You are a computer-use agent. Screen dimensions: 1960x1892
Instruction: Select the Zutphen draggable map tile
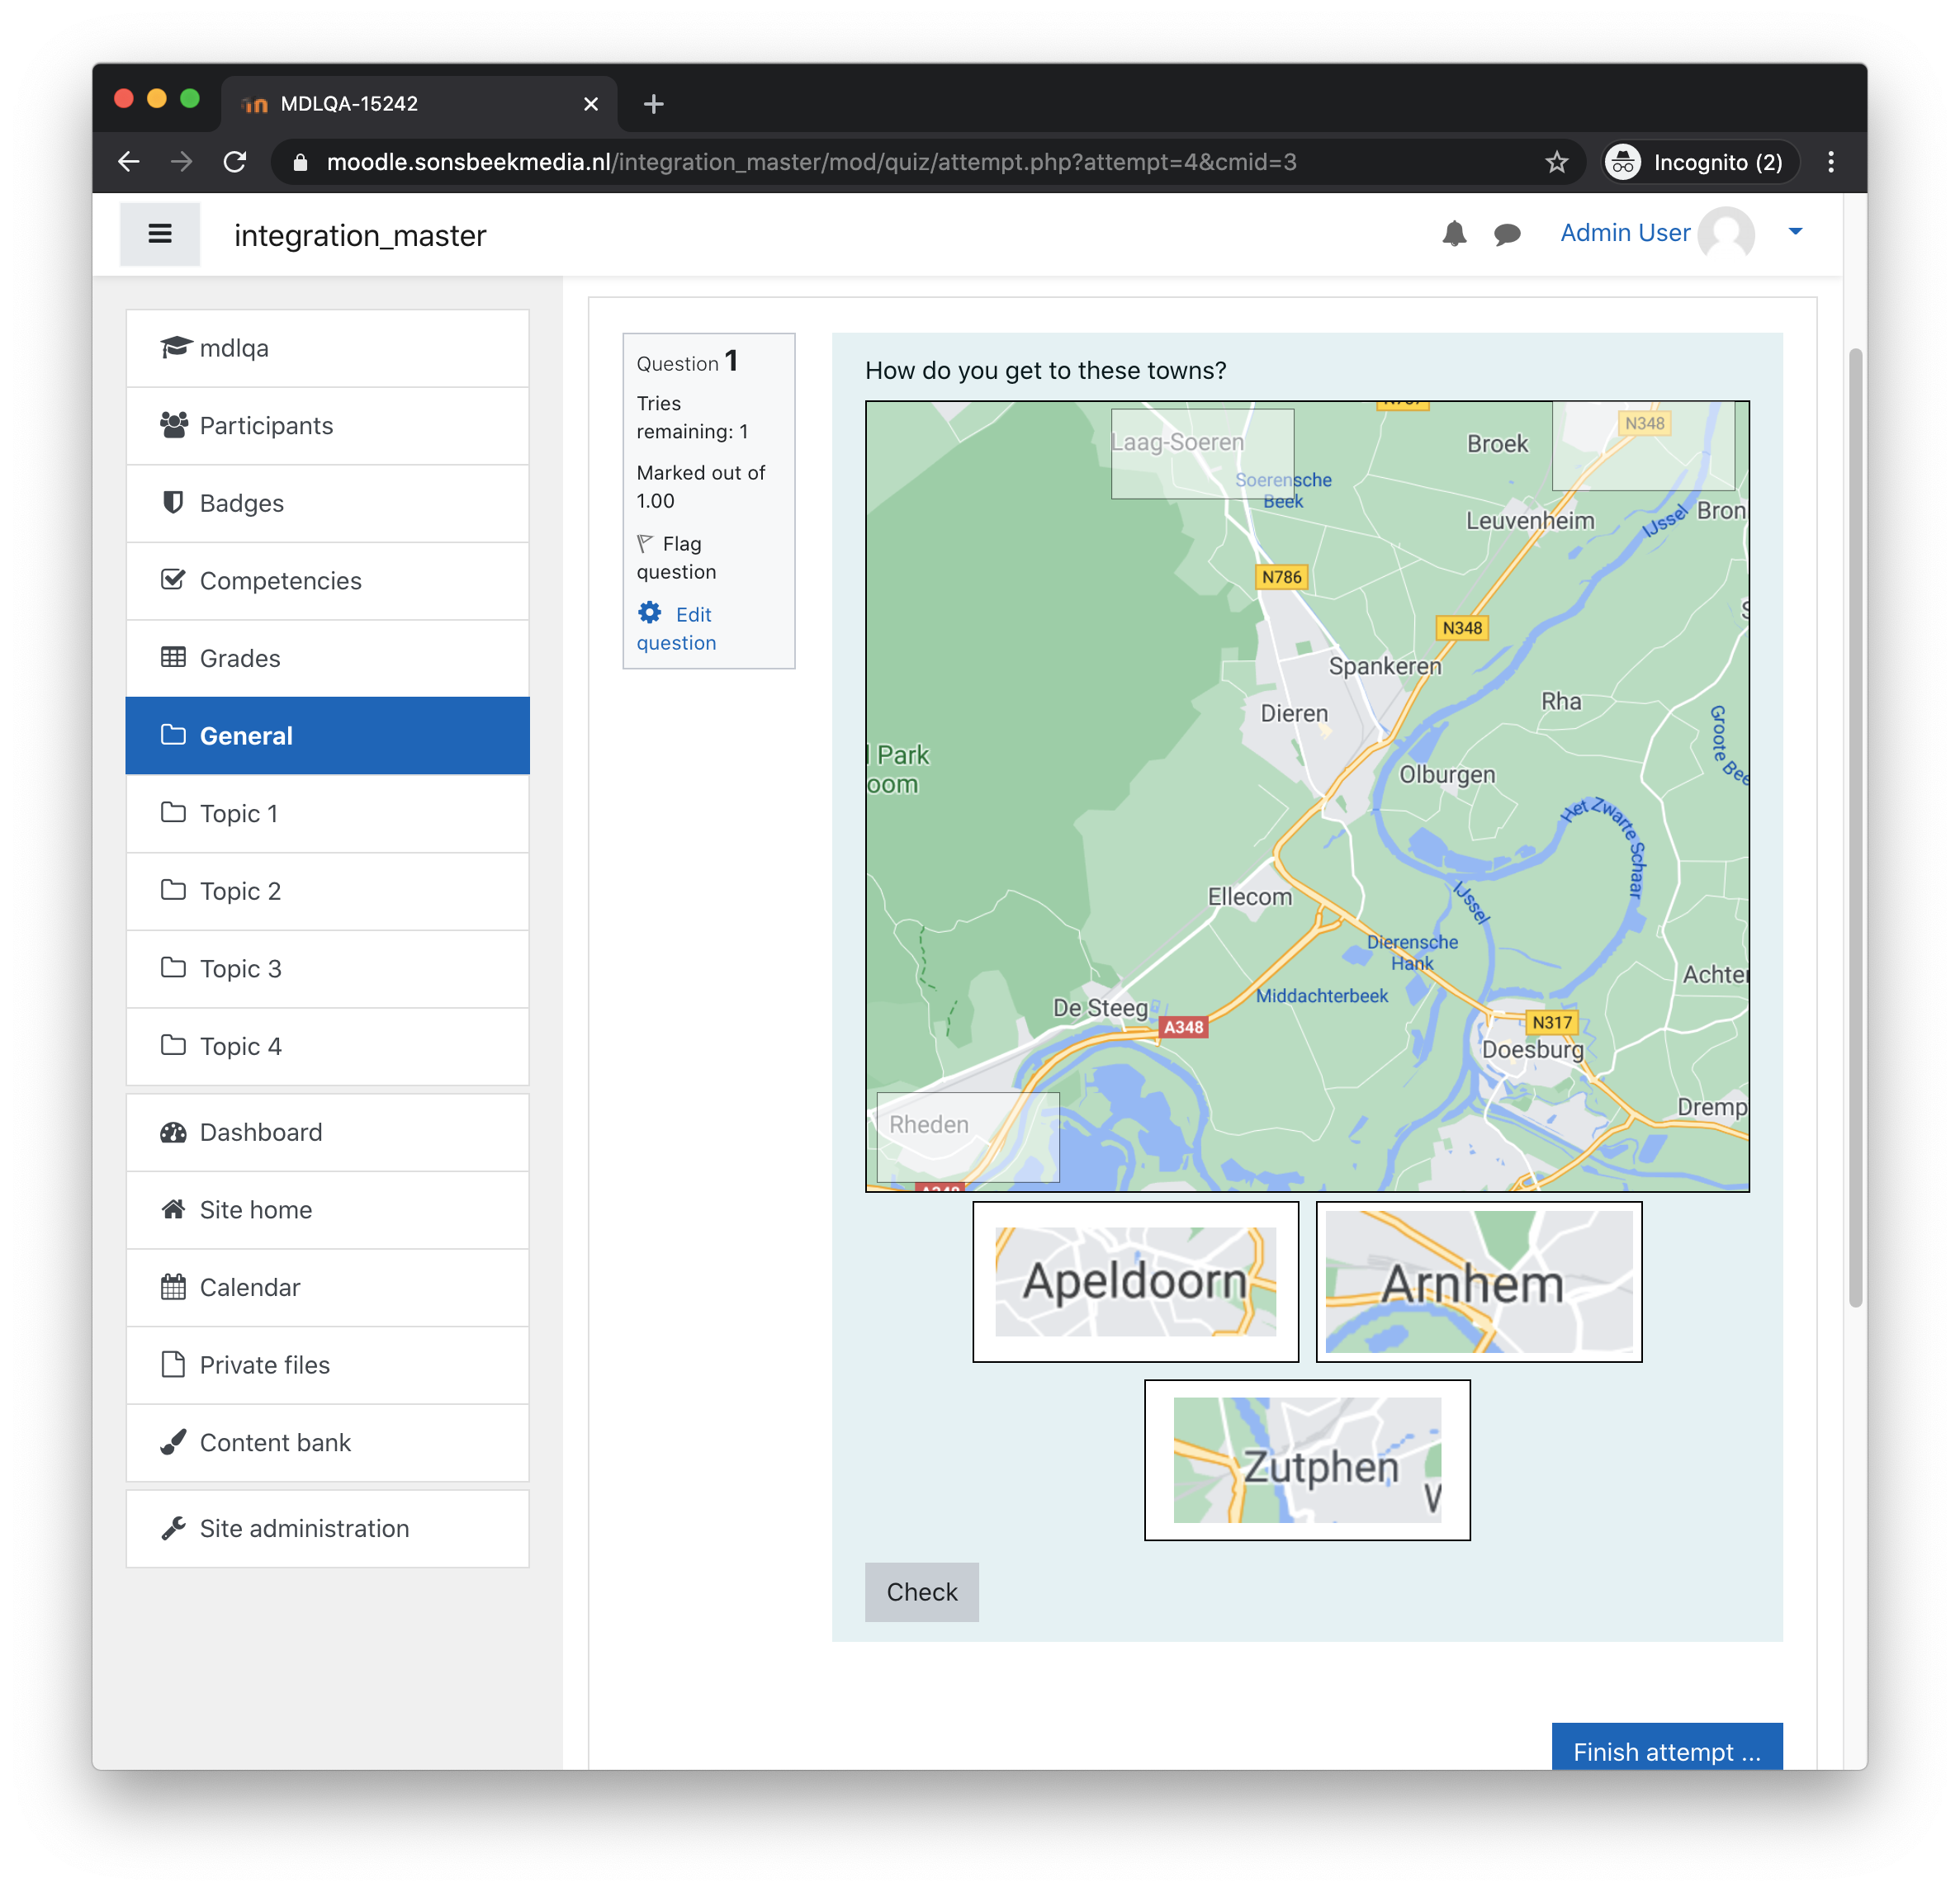pos(1307,1460)
